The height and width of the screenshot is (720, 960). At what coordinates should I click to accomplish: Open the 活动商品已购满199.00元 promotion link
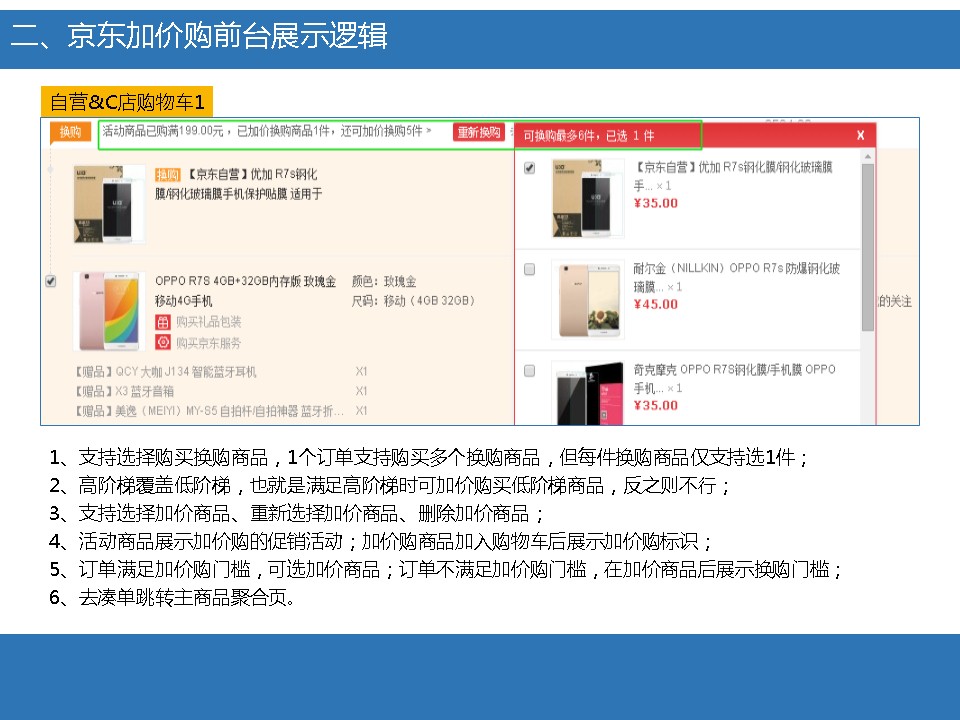pyautogui.click(x=266, y=131)
